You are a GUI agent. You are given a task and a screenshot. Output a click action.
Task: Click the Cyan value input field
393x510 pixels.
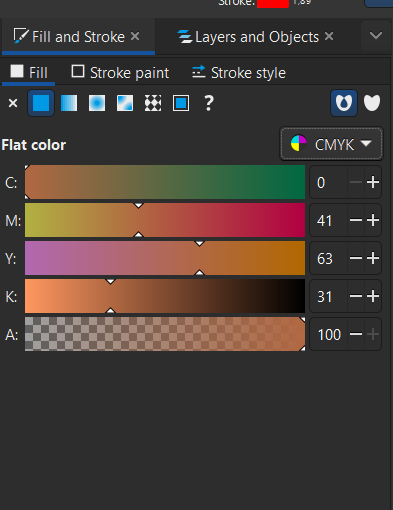point(329,182)
